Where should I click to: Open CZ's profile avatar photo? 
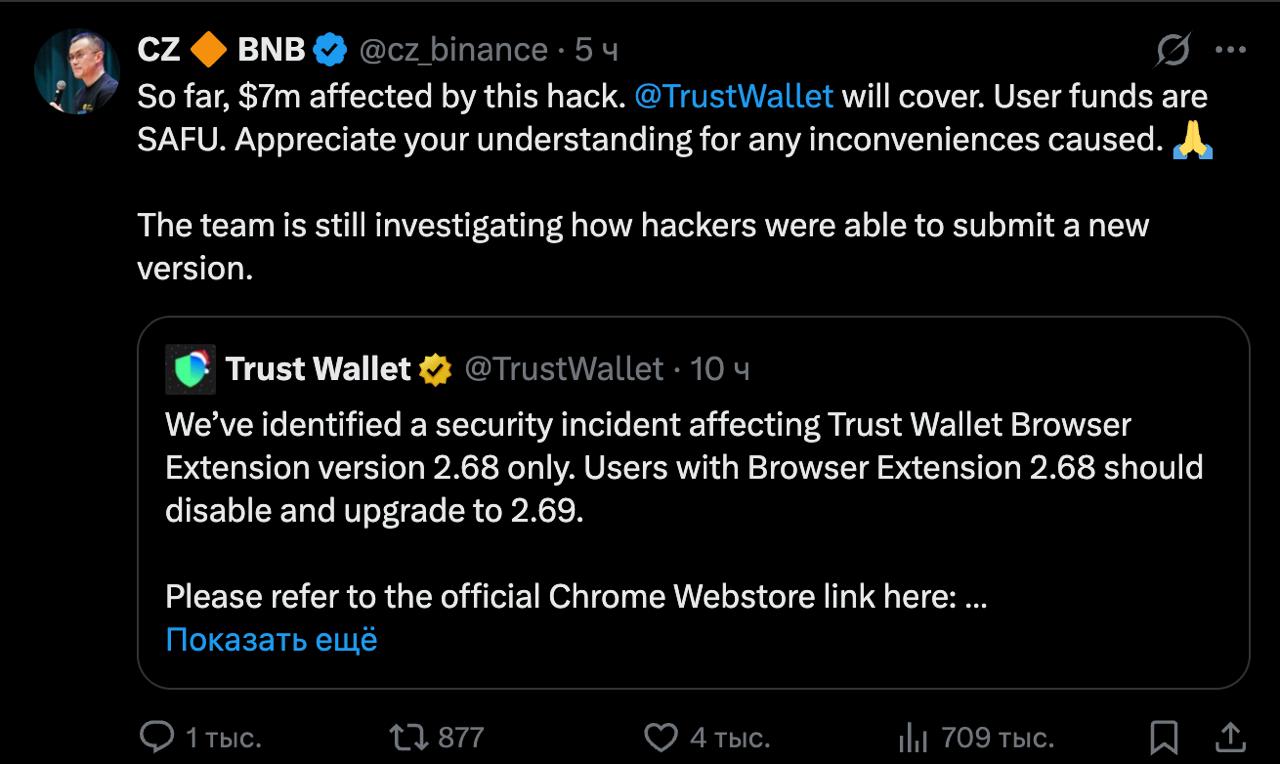coord(77,71)
